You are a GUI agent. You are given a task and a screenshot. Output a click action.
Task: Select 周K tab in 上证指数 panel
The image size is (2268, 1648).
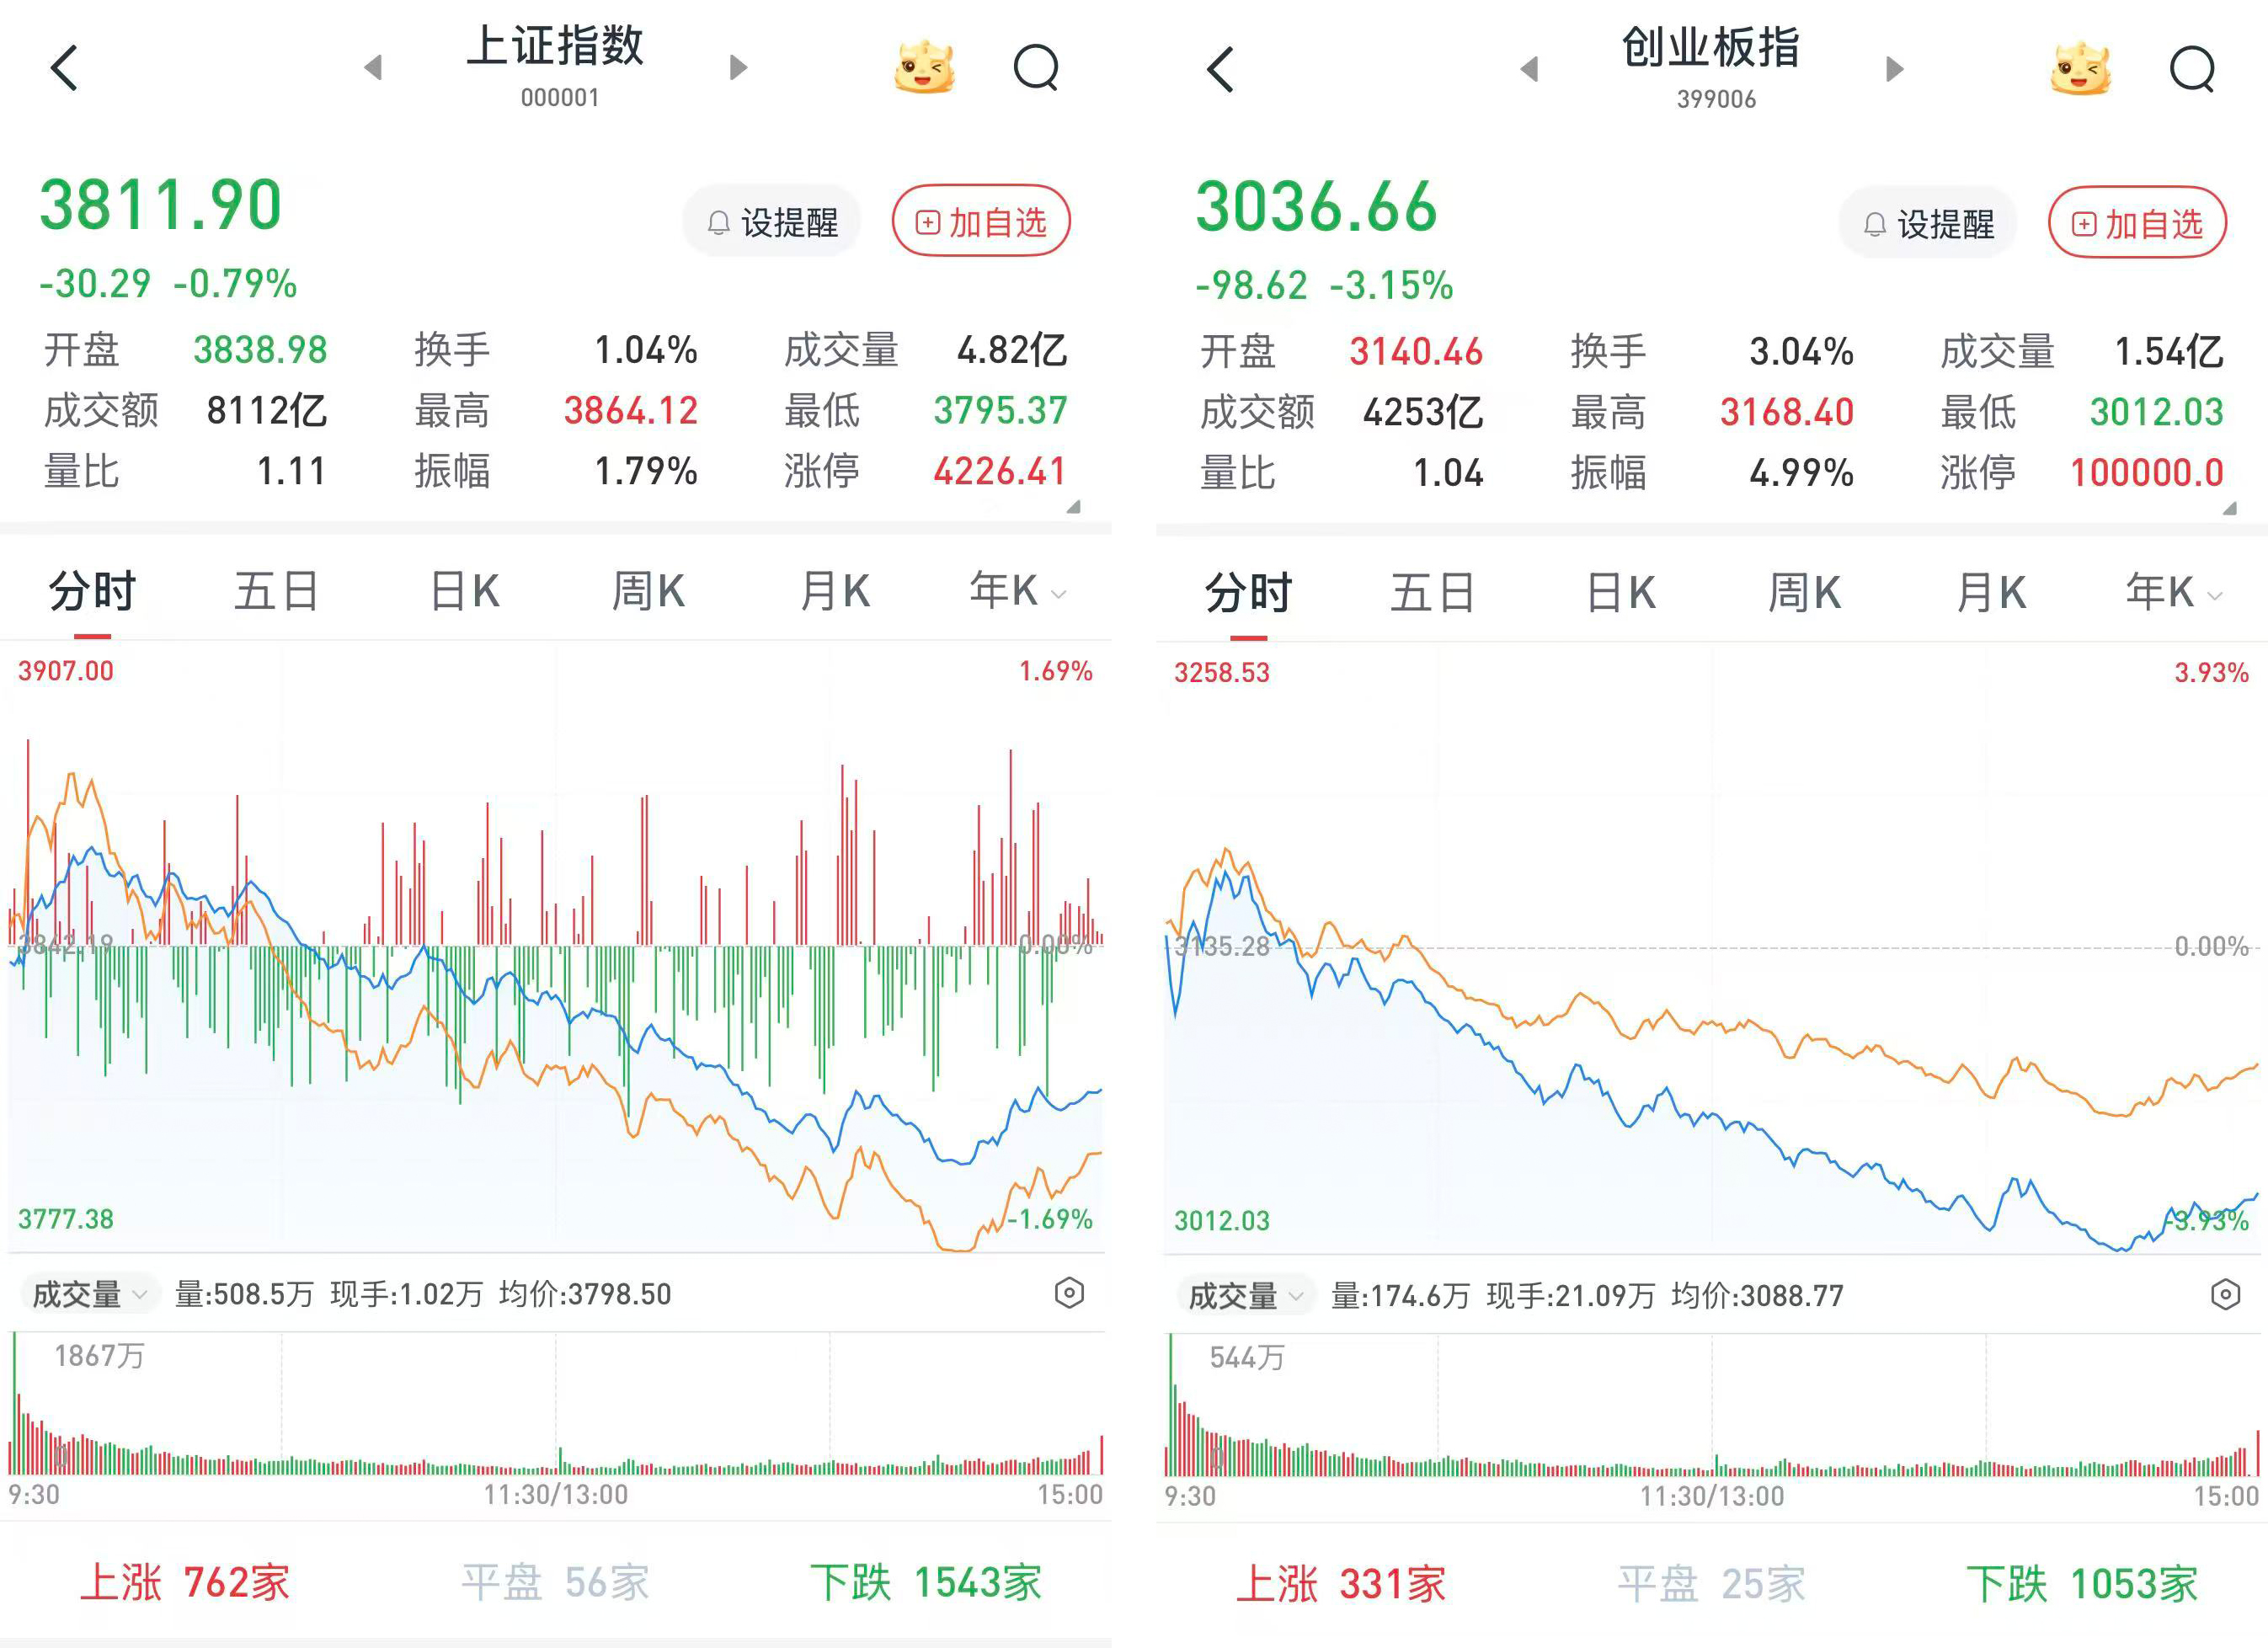tap(648, 591)
